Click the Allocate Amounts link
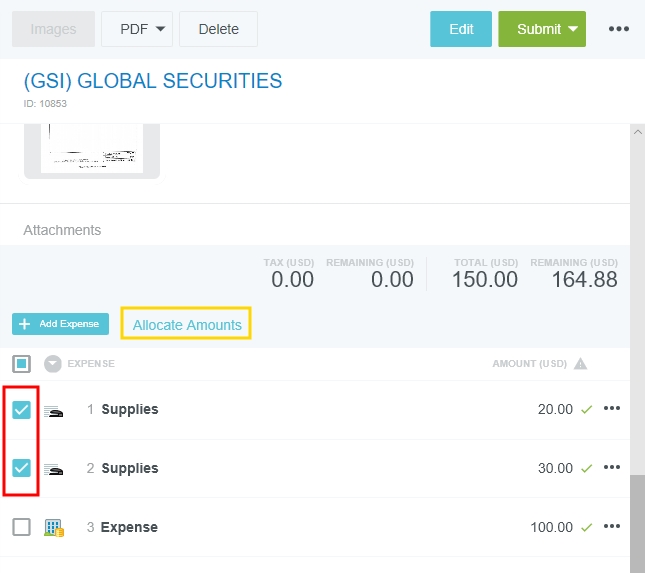 pos(187,324)
